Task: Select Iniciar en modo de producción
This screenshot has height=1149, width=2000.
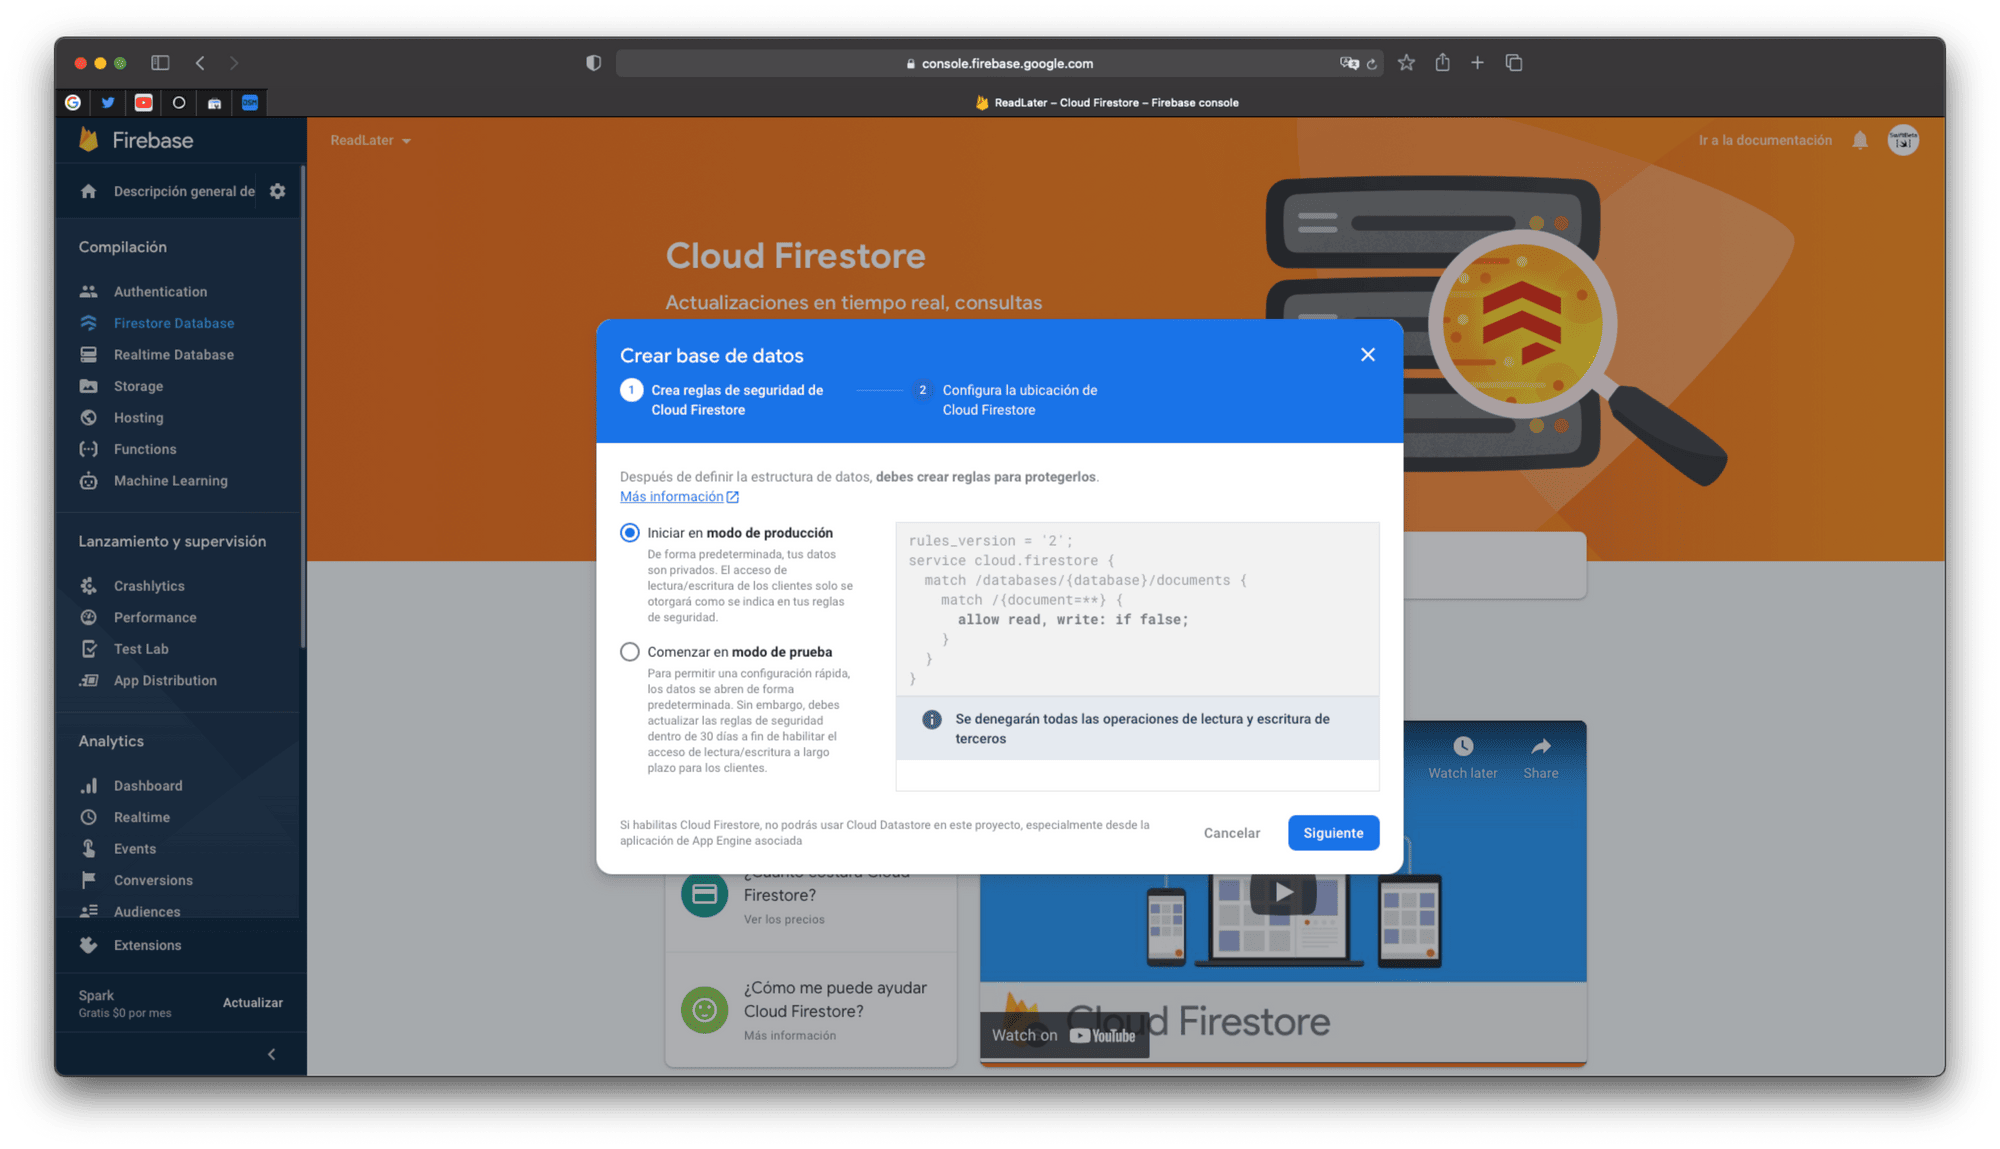Action: 630,533
